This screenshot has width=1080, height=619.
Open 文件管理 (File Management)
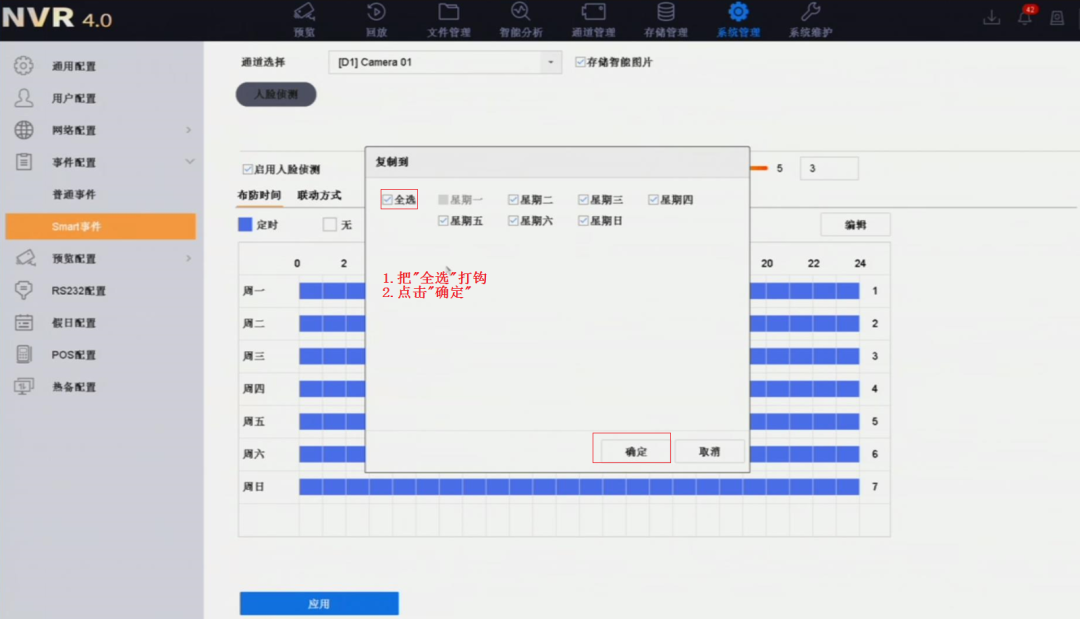click(448, 18)
